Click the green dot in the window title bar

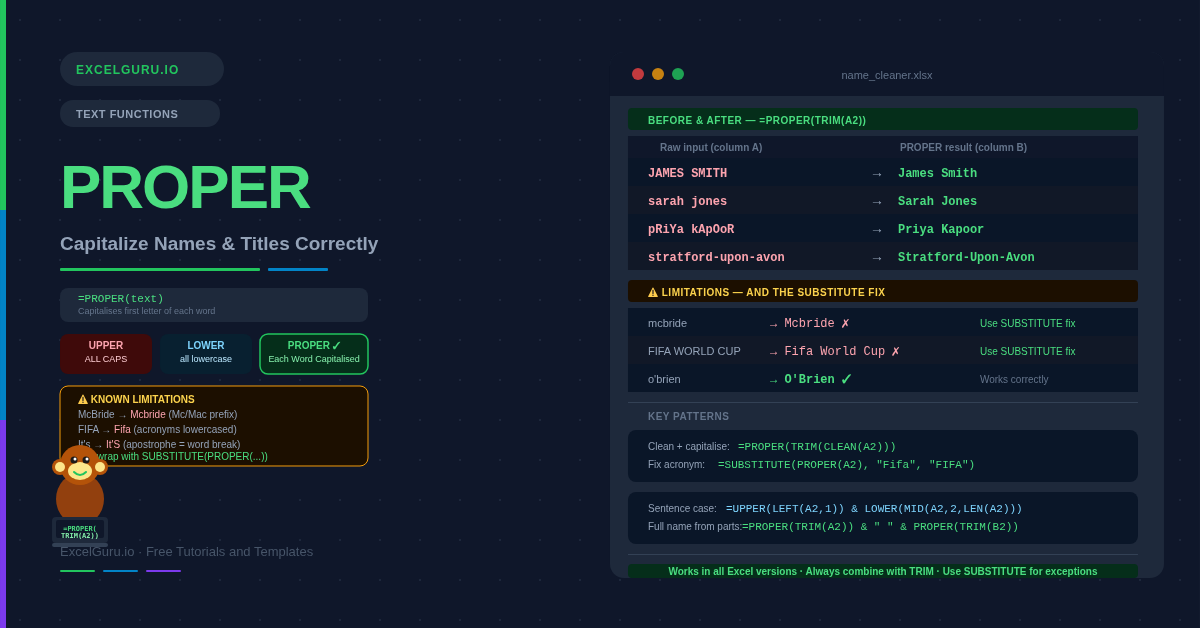click(x=678, y=74)
